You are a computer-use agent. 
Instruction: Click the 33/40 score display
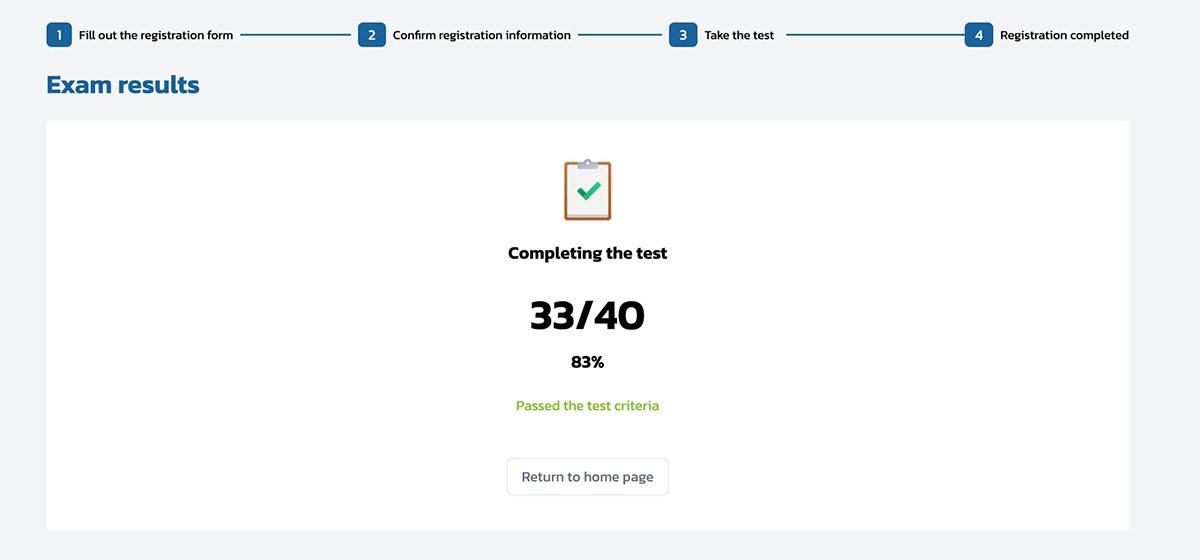(588, 316)
